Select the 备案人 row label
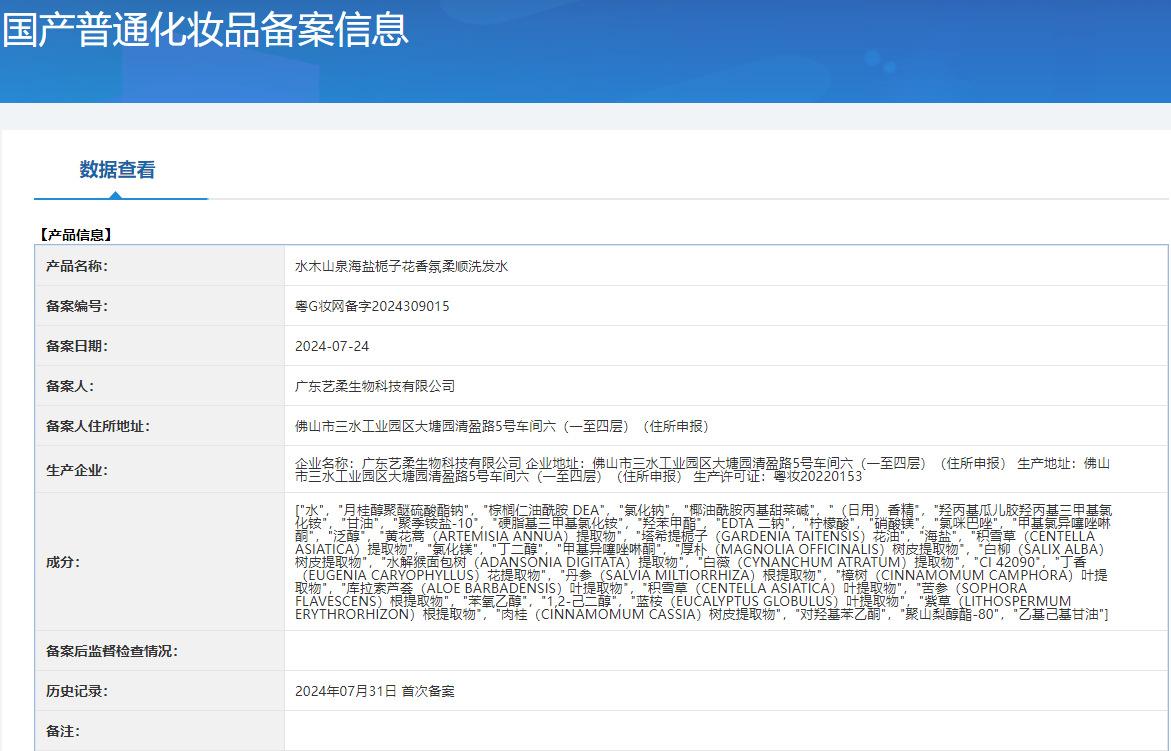This screenshot has height=751, width=1171. (70, 386)
